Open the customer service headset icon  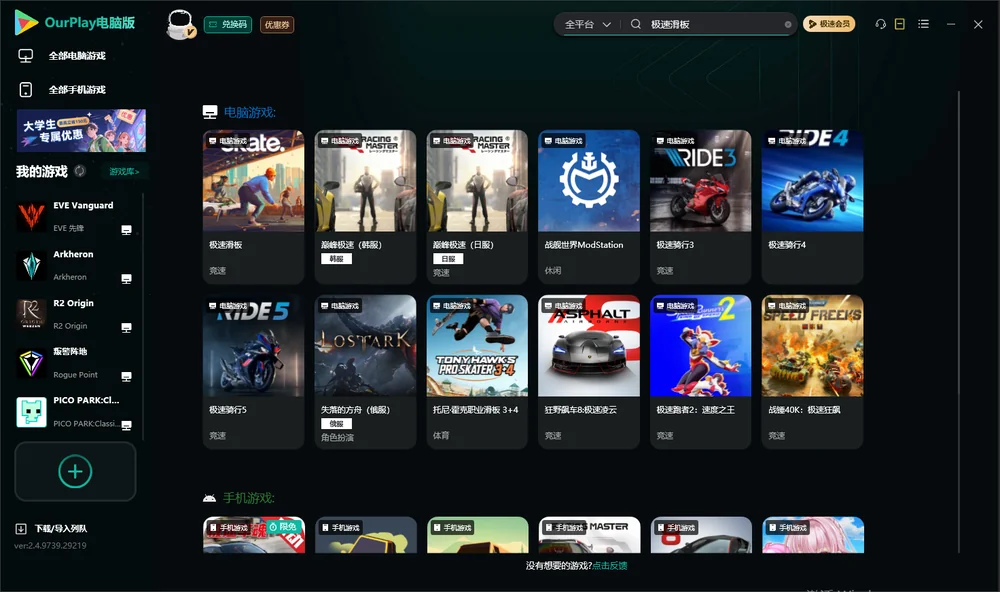coord(881,24)
